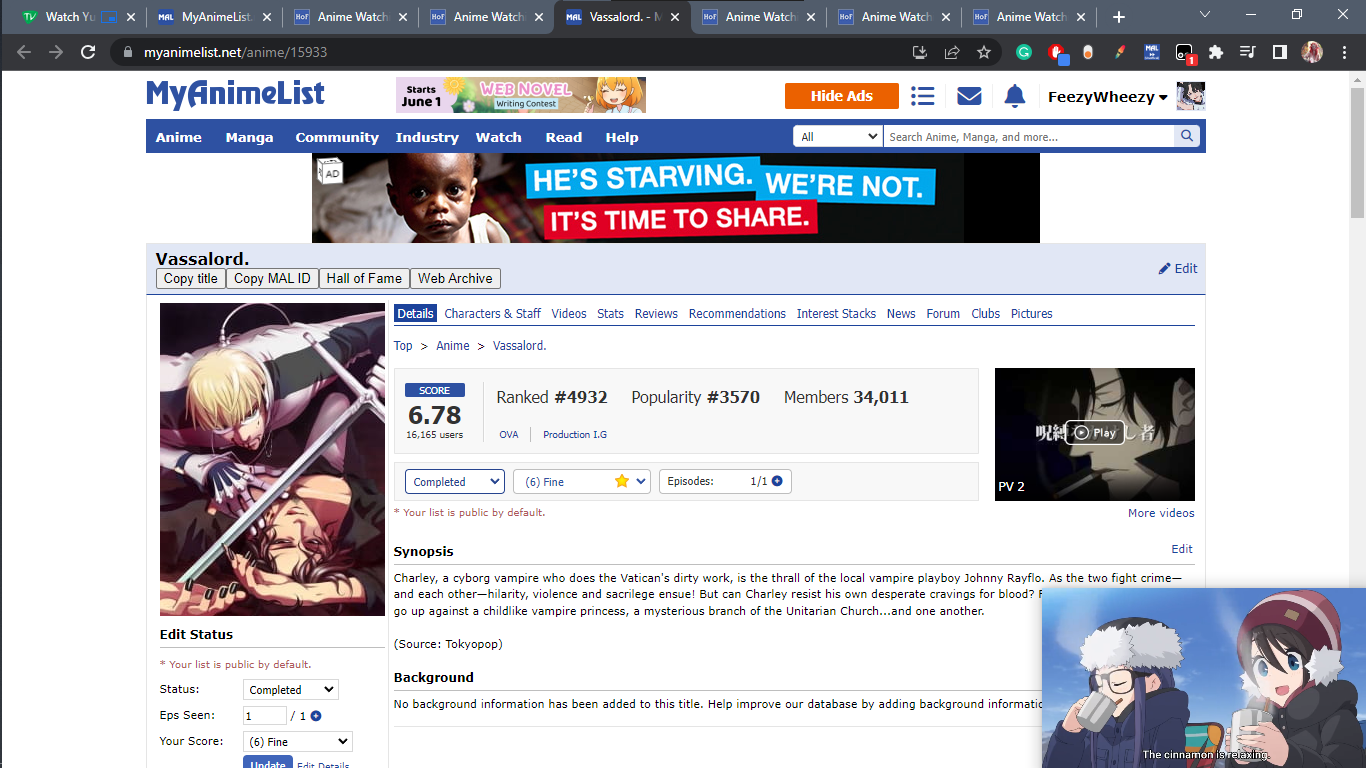
Task: Open the Chrome three-dot menu
Action: click(x=1344, y=52)
